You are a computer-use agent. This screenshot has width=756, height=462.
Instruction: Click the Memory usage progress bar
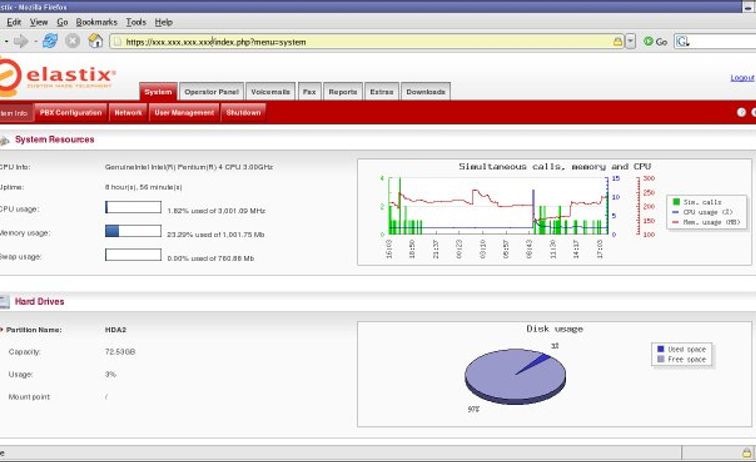[133, 231]
